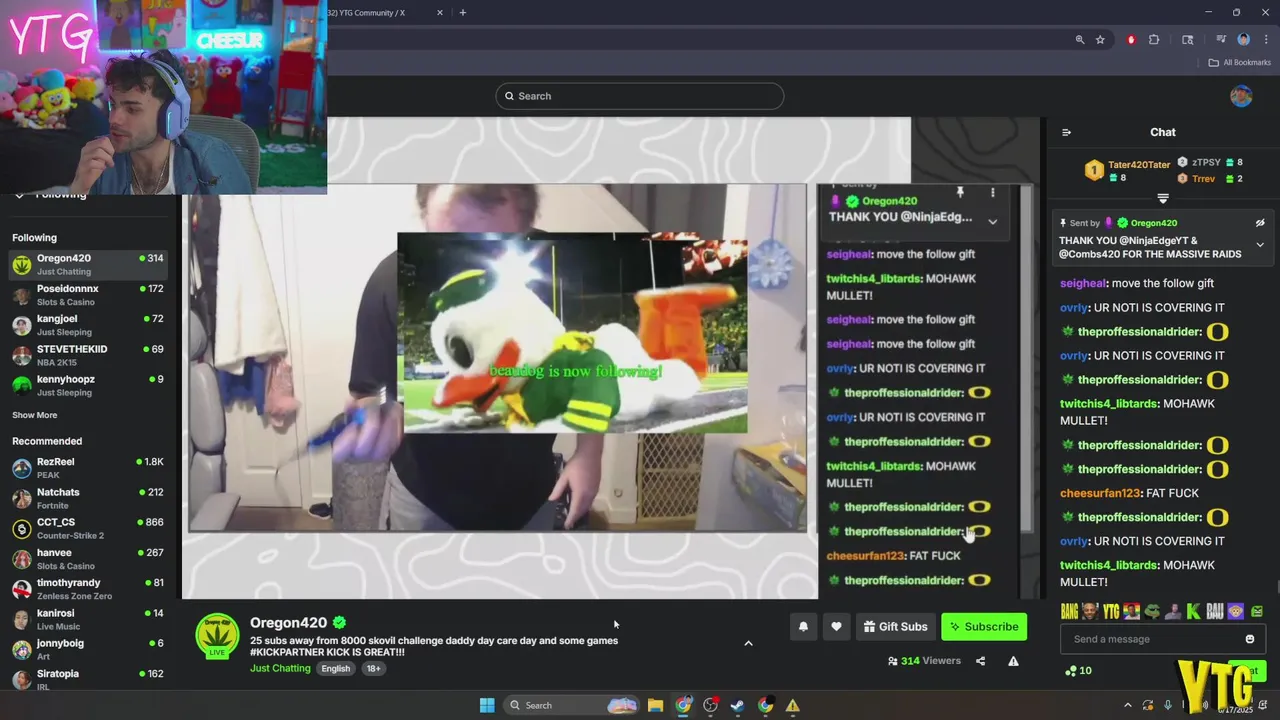This screenshot has width=1280, height=720.
Task: Click the Oregon420 channel name
Action: tap(288, 622)
